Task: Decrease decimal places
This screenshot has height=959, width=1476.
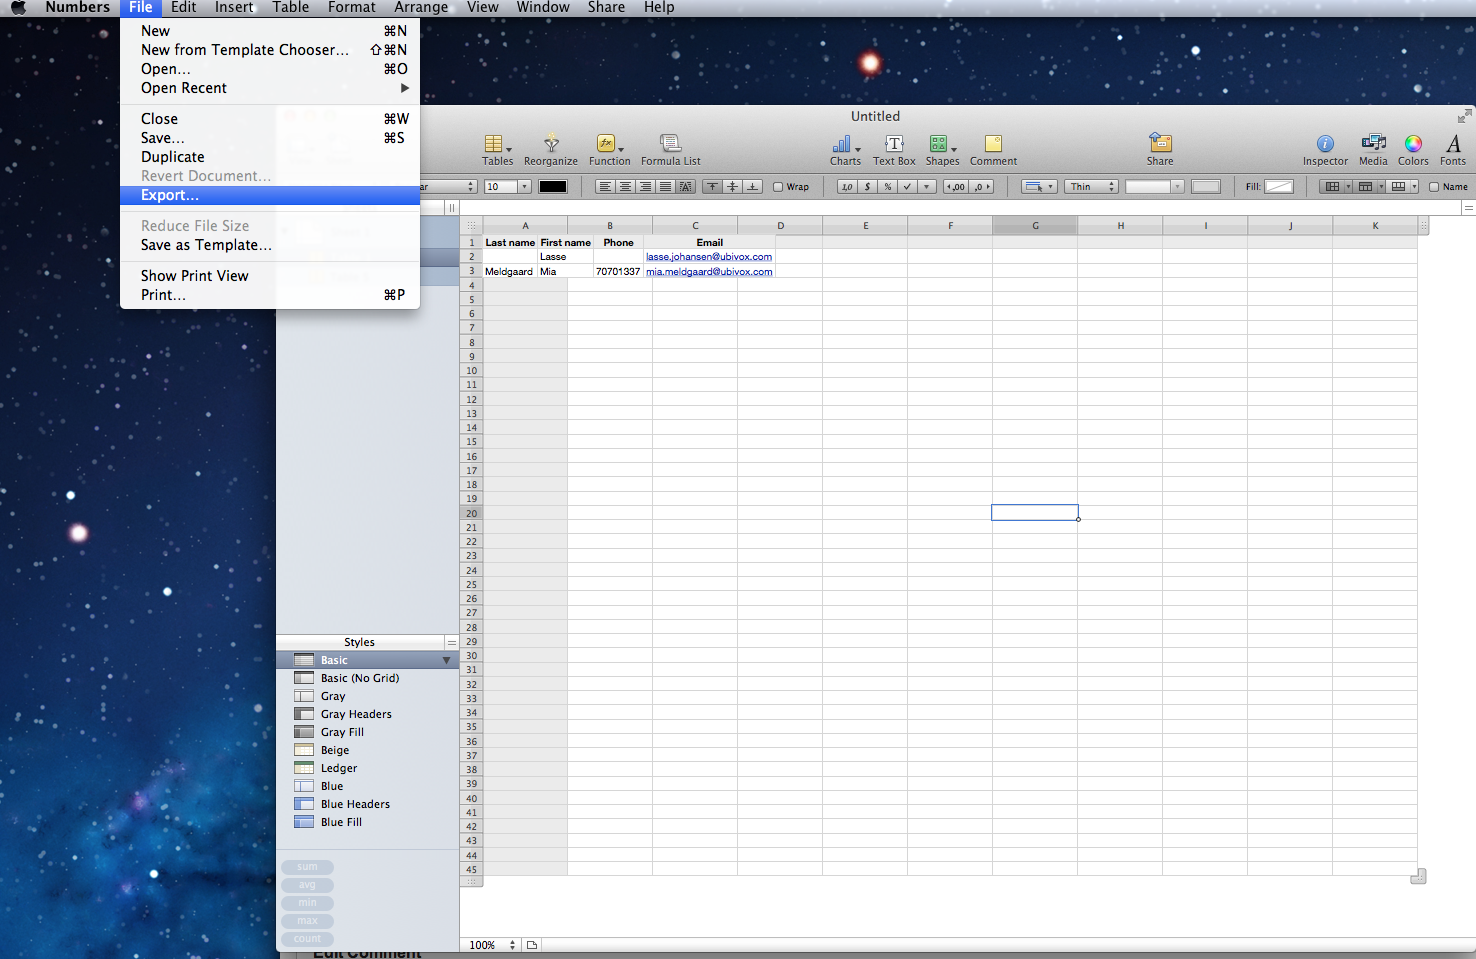Action: 956,187
